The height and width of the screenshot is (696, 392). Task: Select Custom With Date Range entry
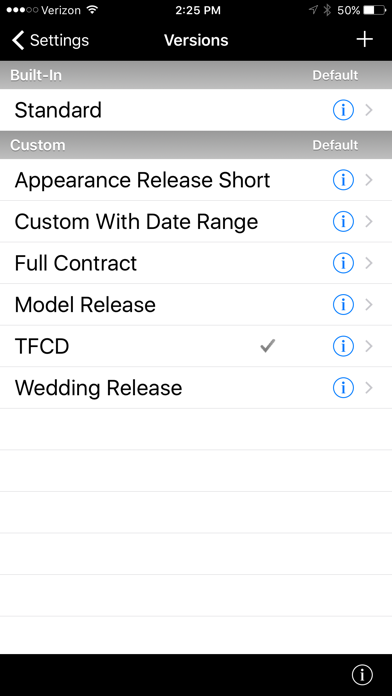(x=196, y=221)
